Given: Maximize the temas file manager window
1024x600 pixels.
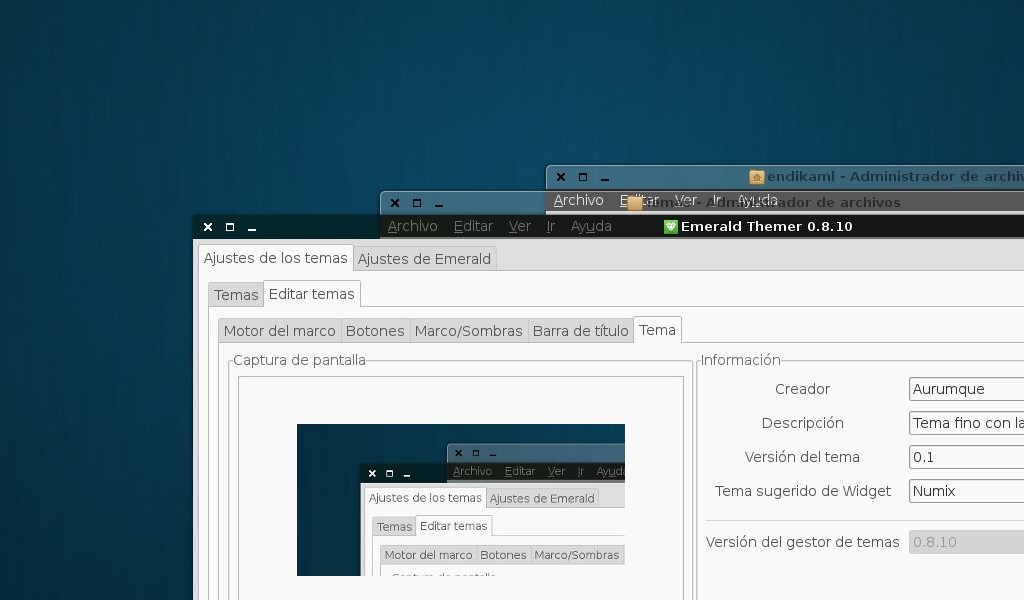Looking at the screenshot, I should (417, 203).
